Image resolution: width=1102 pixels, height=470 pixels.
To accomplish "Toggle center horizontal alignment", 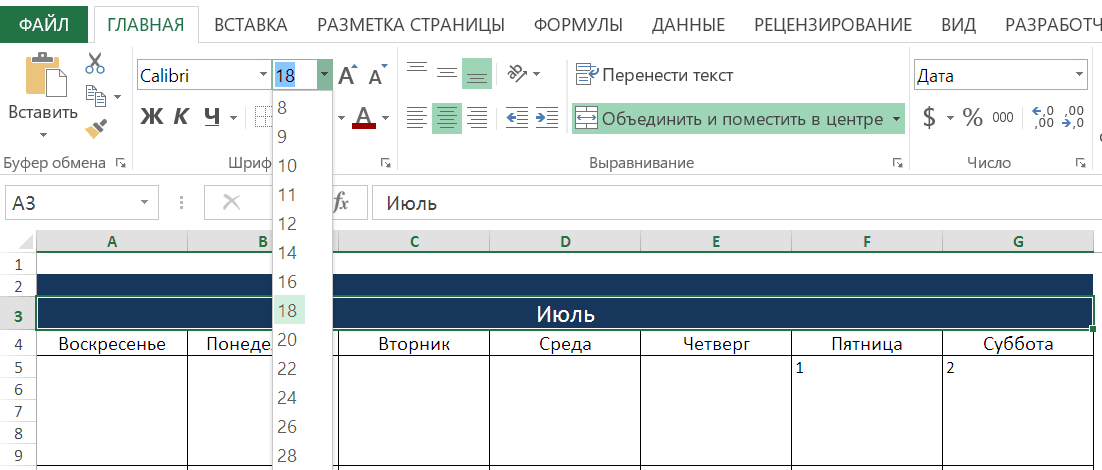I will (447, 117).
